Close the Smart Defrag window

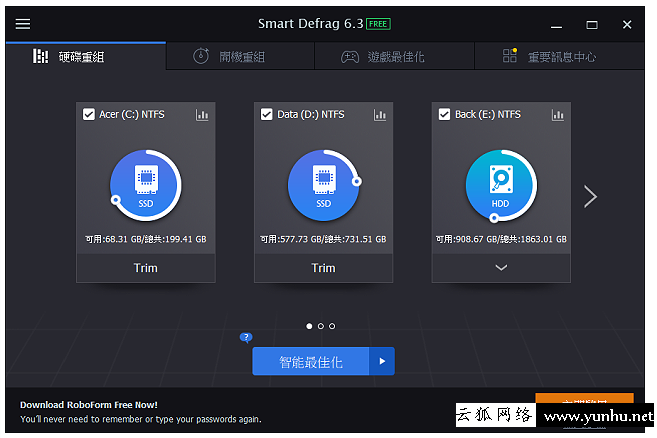coord(627,25)
